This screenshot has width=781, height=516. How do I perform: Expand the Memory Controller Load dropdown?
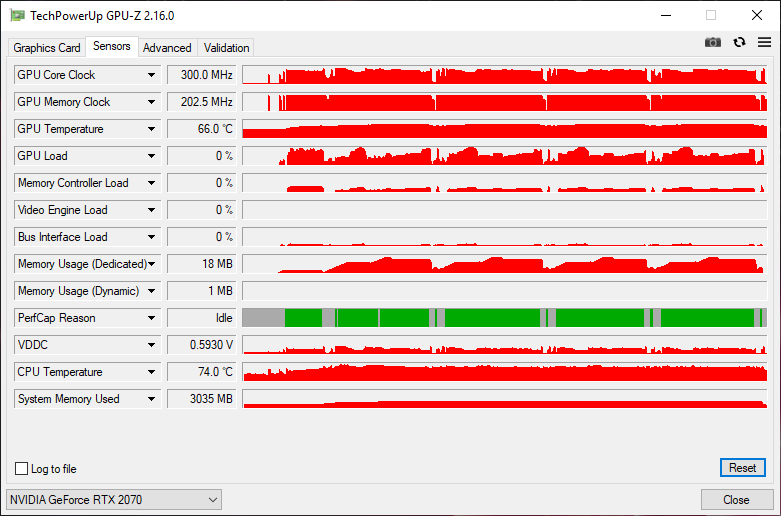click(151, 183)
